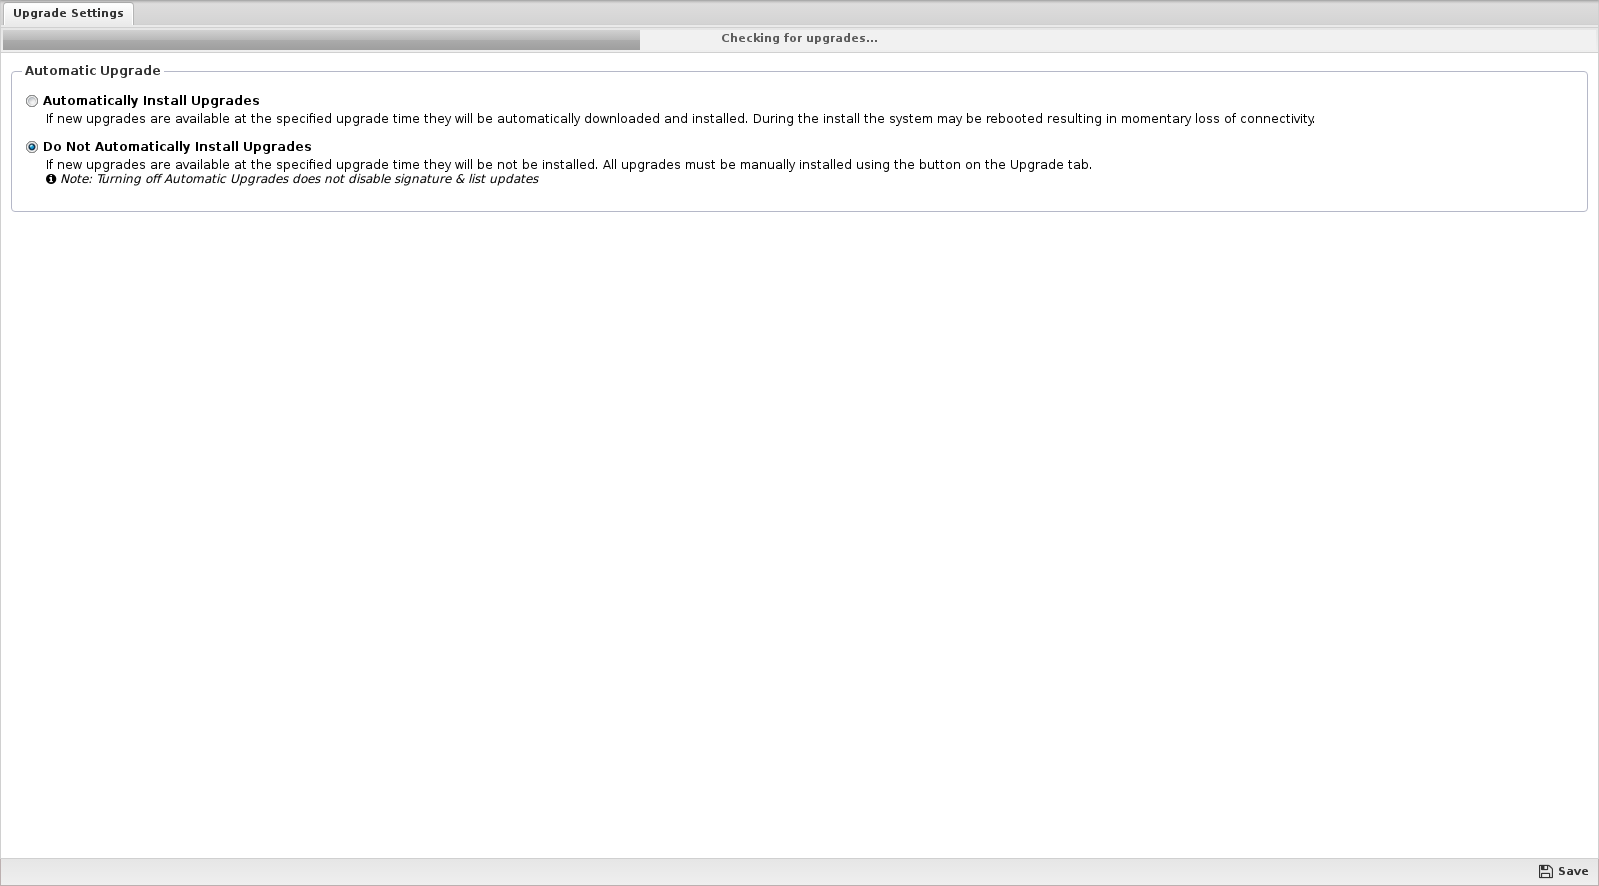Click the description mentioning momentary loss of connectivity
Screen dimensions: 1599x886
(680, 118)
